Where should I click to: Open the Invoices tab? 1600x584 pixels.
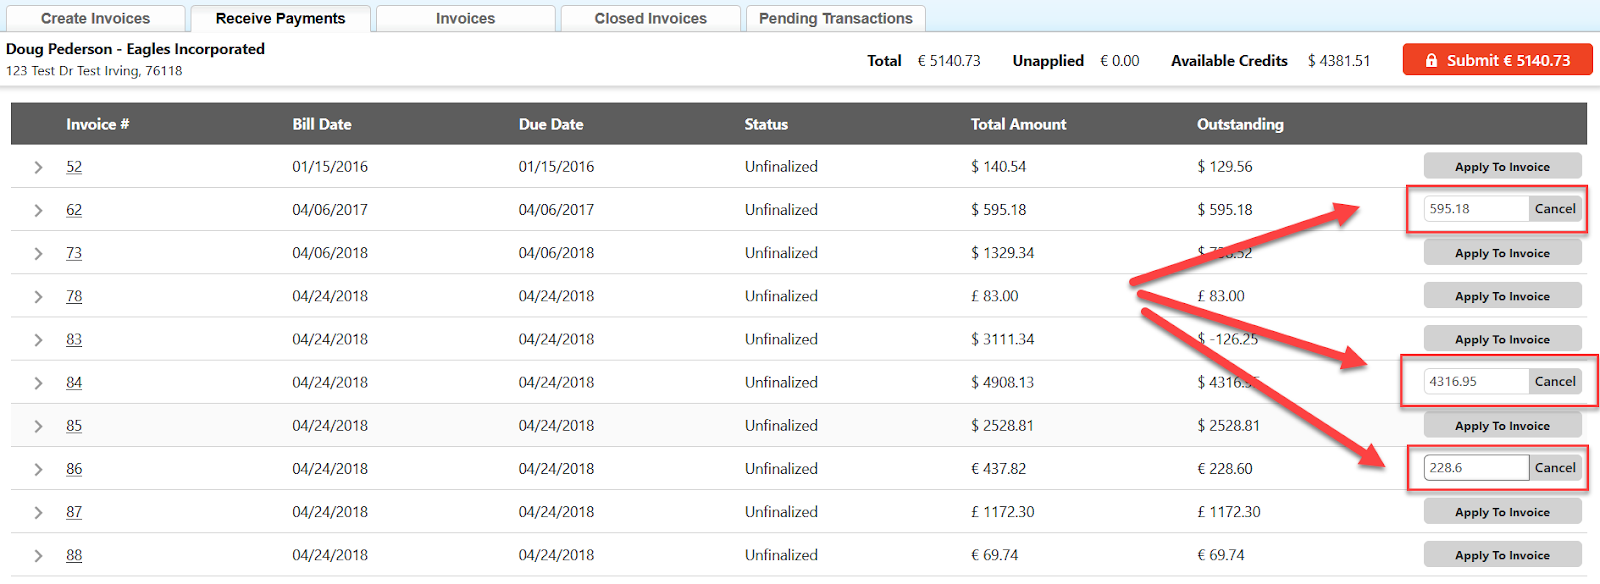tap(465, 17)
